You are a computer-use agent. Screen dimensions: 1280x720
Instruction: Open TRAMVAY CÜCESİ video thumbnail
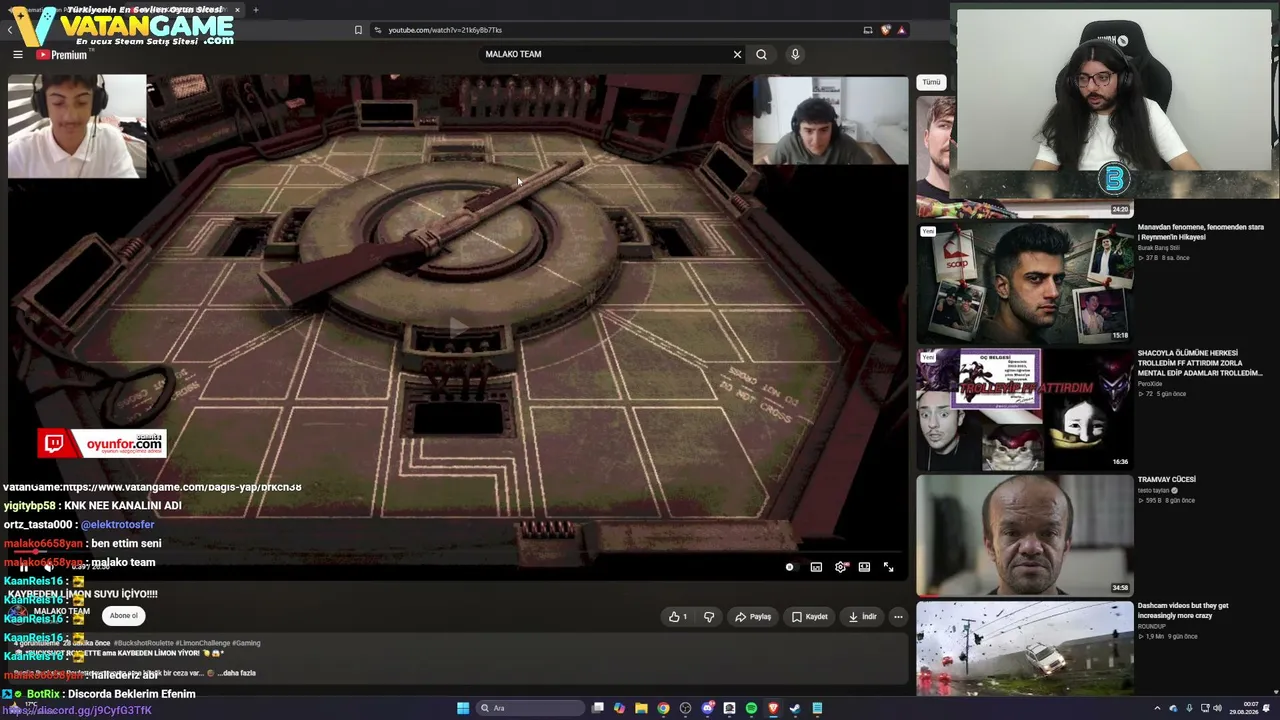[x=1025, y=534]
